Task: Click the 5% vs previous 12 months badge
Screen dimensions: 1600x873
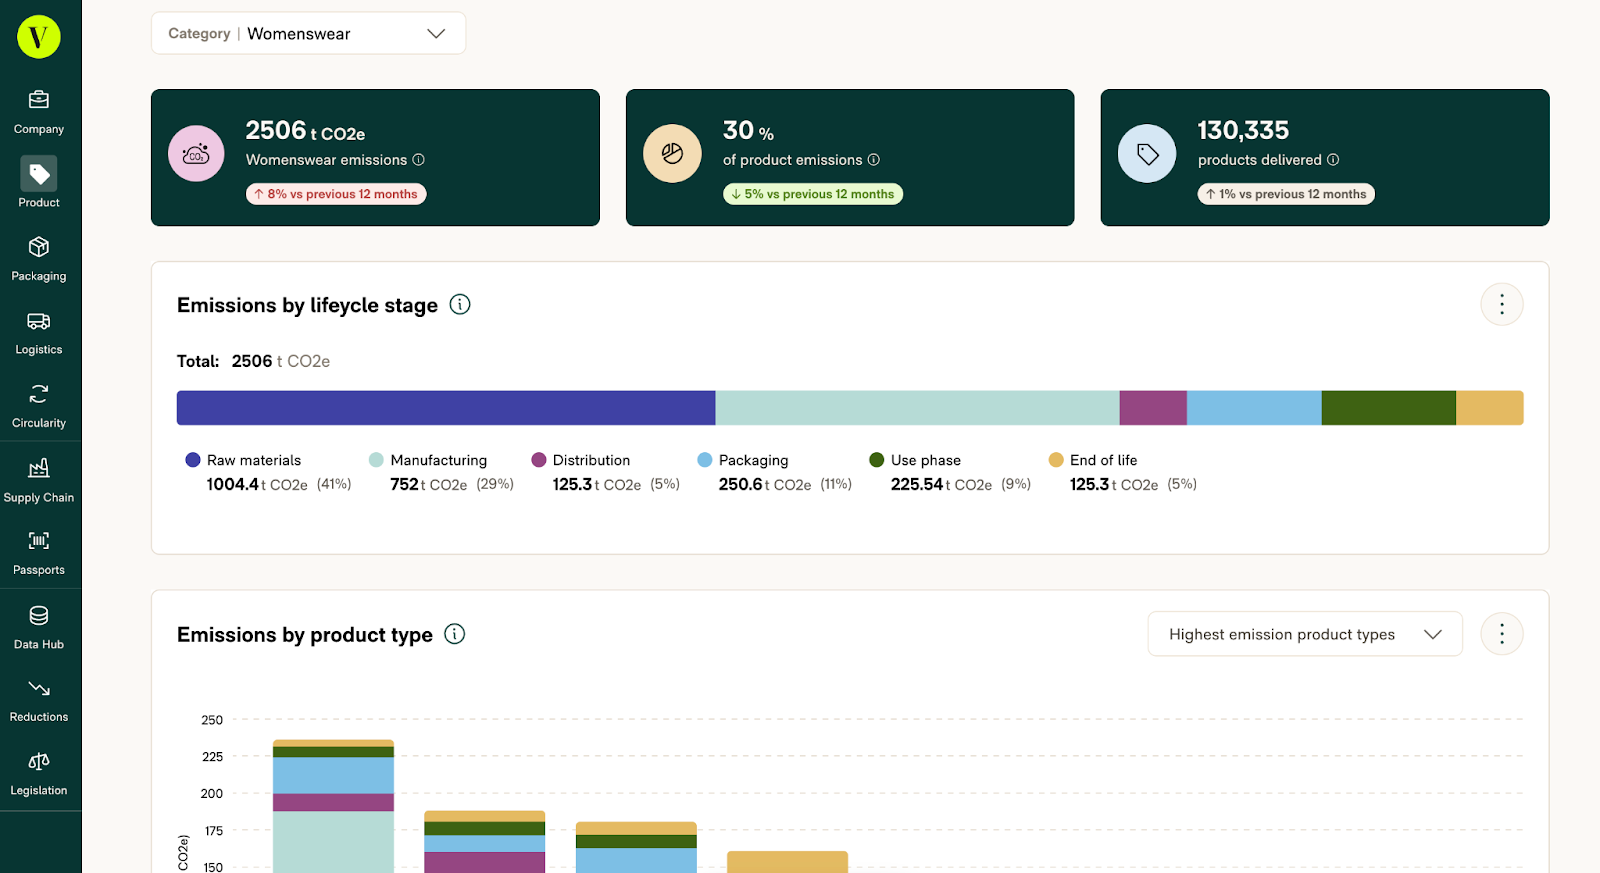Action: tap(813, 194)
